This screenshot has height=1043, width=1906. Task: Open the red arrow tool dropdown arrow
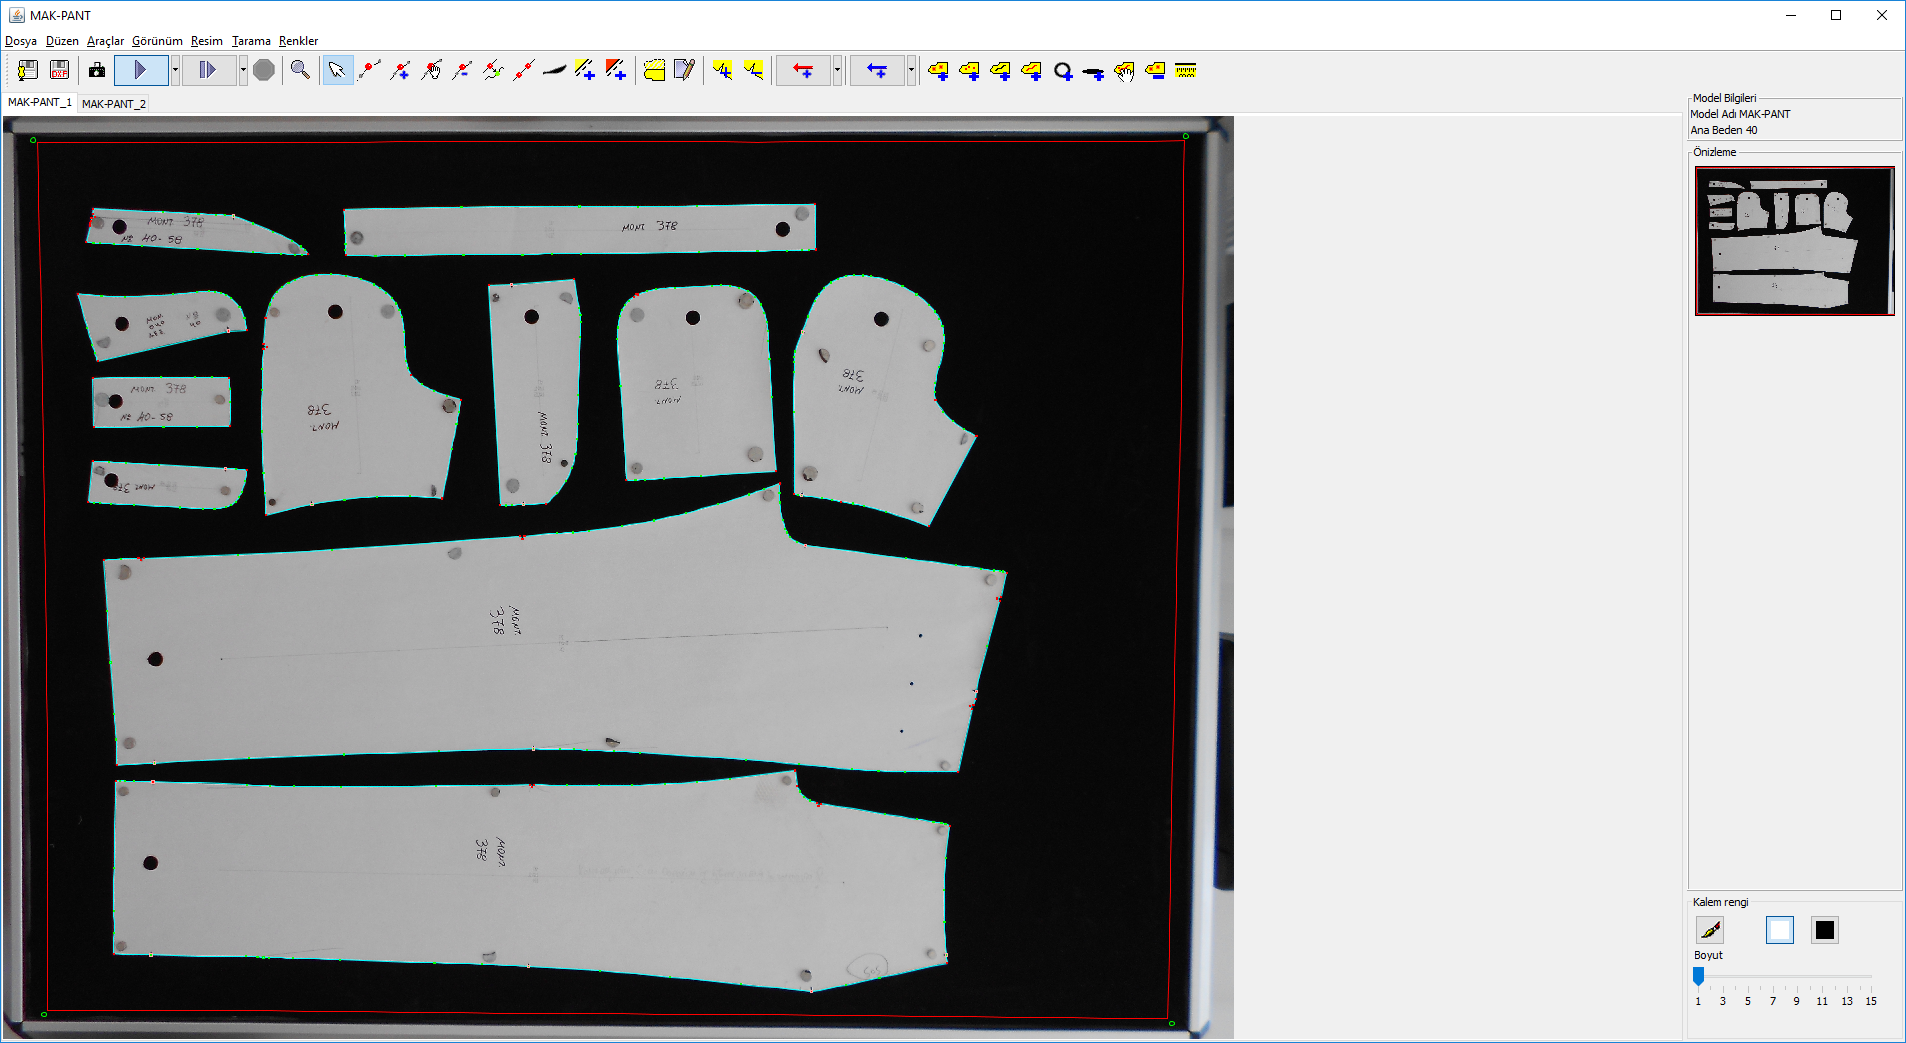tap(837, 70)
